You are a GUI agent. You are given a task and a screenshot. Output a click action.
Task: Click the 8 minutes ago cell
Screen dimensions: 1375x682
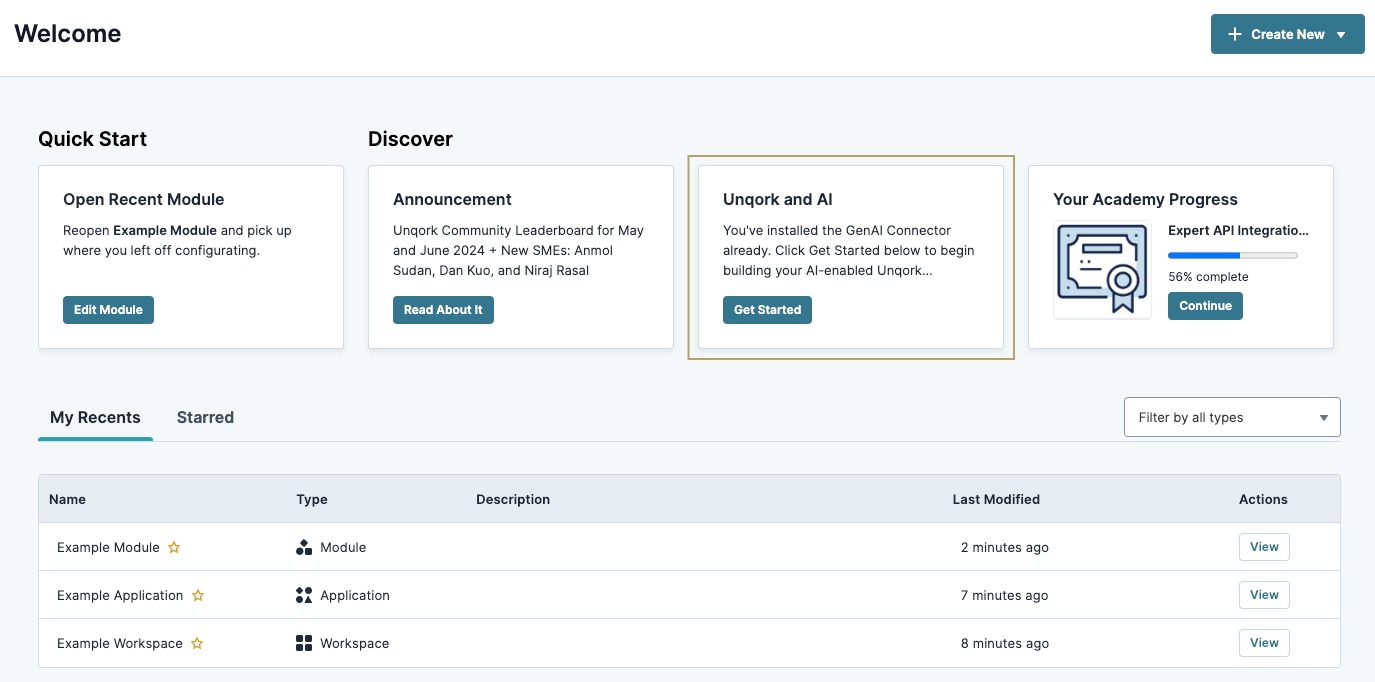point(1005,643)
